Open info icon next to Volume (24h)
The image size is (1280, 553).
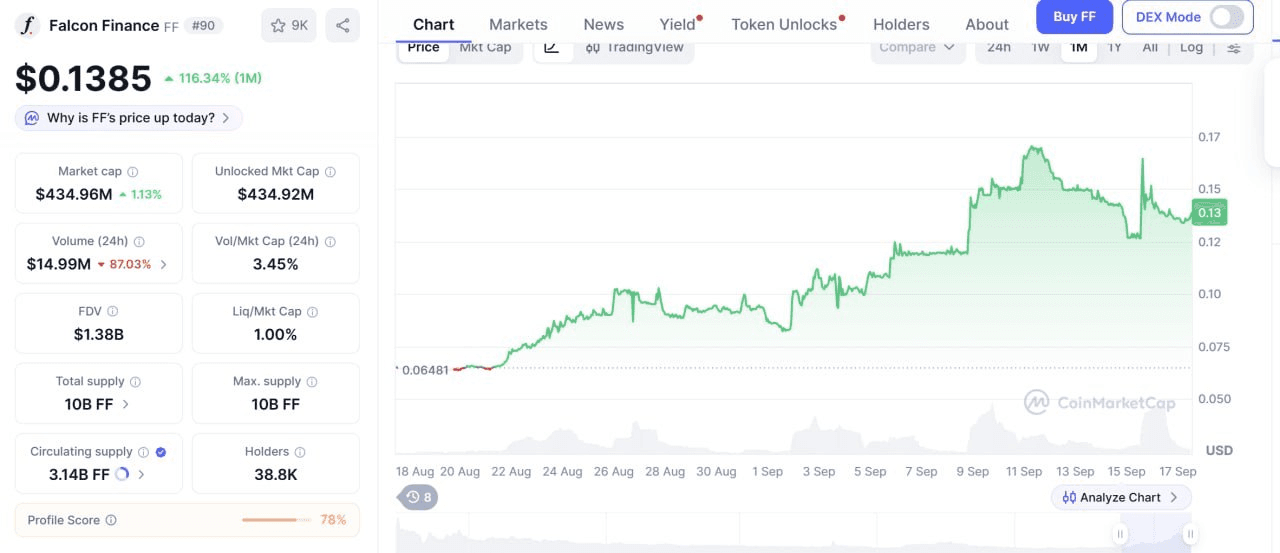point(139,242)
